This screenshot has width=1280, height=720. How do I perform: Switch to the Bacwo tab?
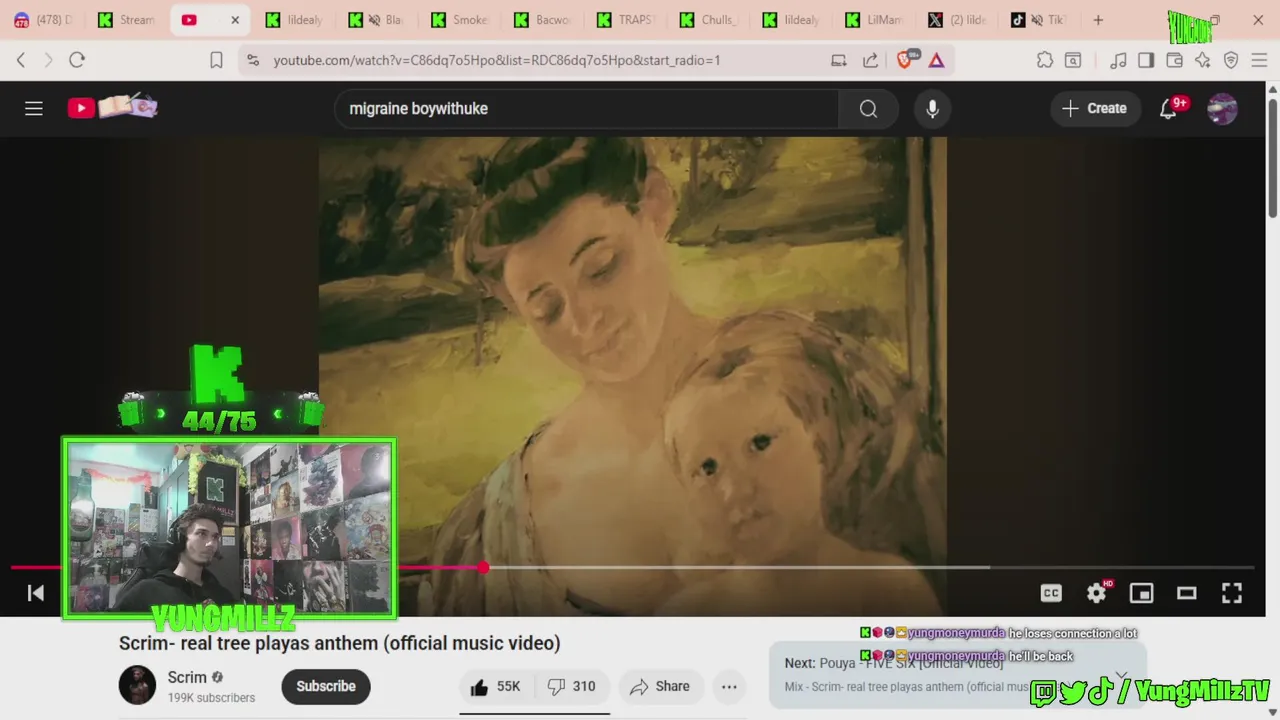[x=541, y=20]
